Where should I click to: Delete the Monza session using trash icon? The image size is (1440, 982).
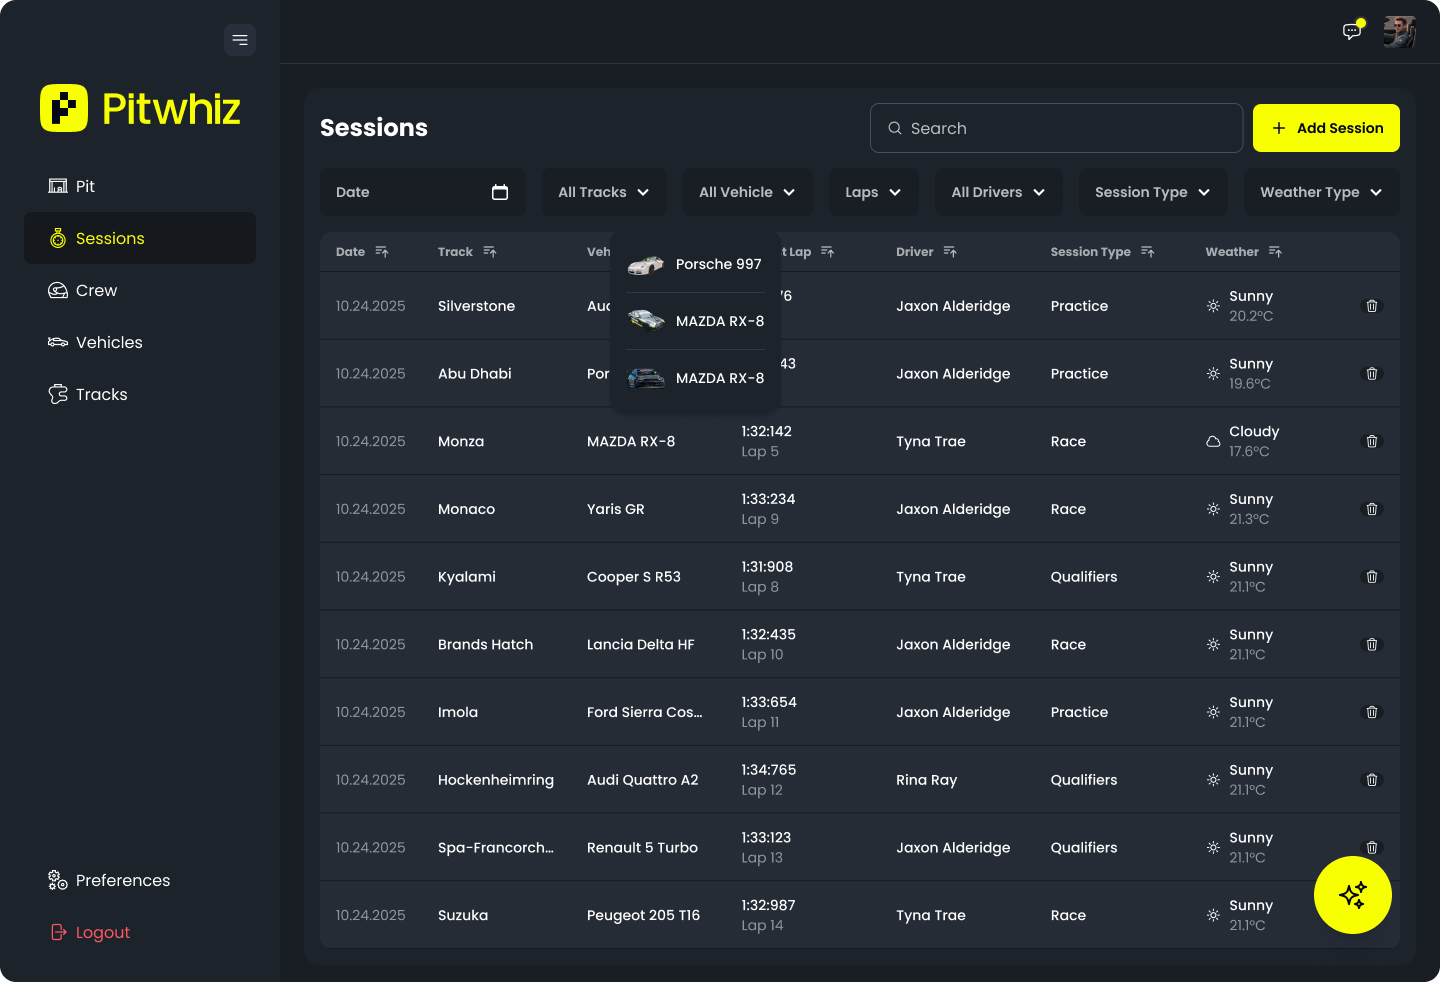point(1371,441)
